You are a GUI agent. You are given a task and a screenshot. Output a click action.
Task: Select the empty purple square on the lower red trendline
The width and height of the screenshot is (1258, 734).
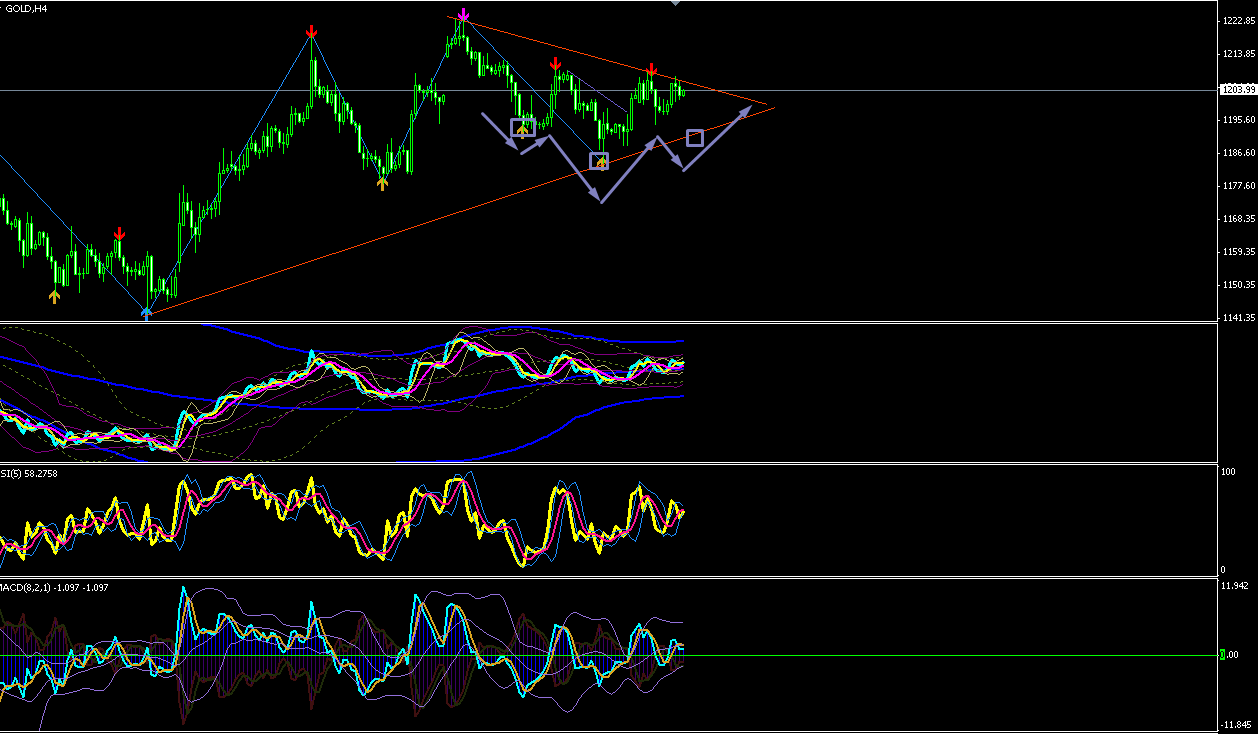pyautogui.click(x=695, y=137)
